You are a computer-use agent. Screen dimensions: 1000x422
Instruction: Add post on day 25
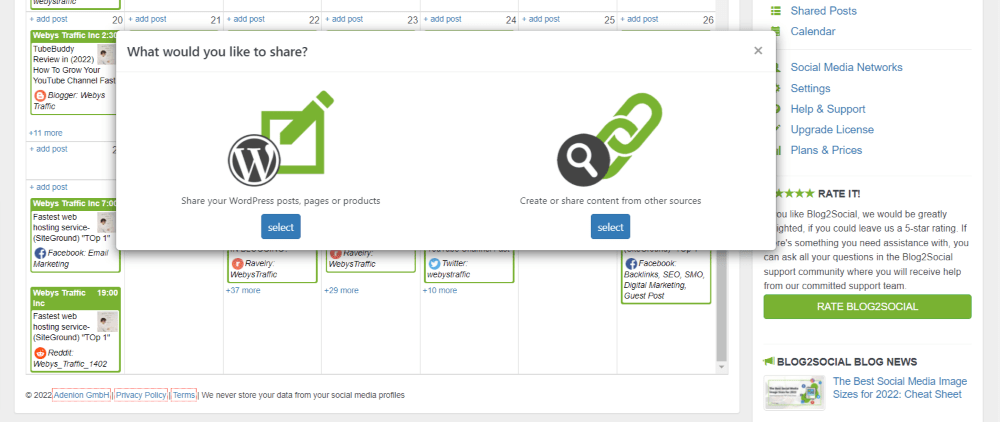[541, 19]
